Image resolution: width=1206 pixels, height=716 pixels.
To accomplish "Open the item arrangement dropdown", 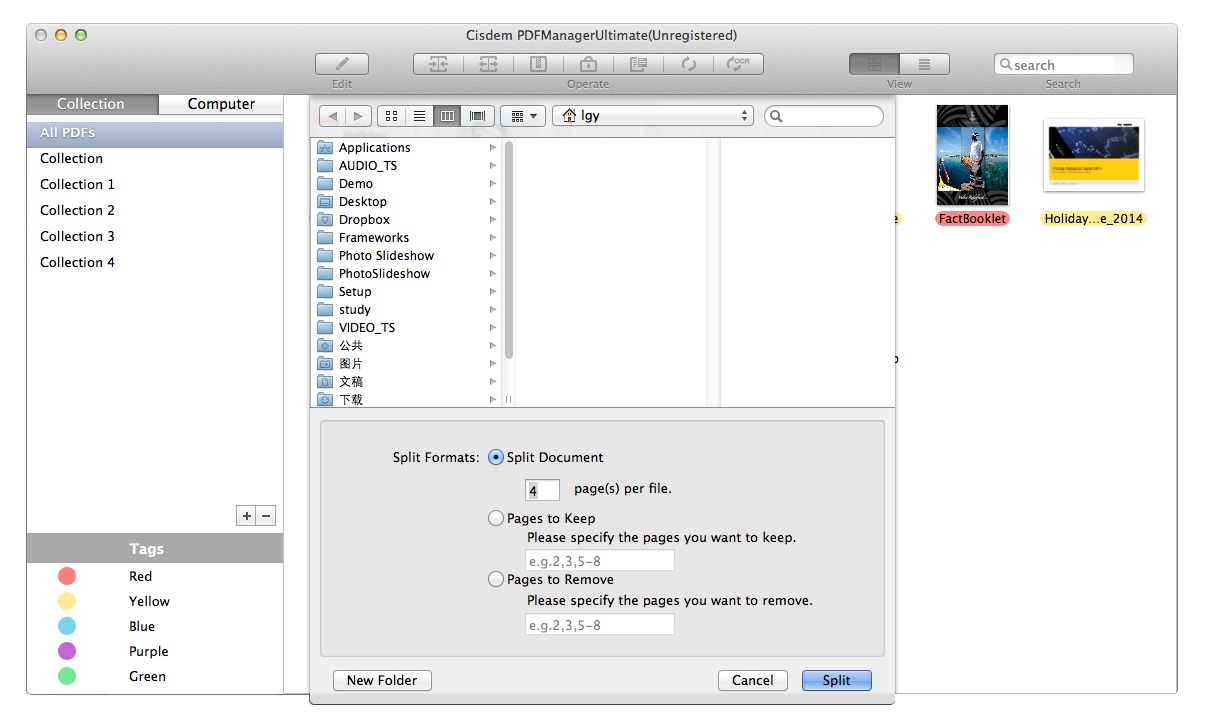I will click(523, 116).
